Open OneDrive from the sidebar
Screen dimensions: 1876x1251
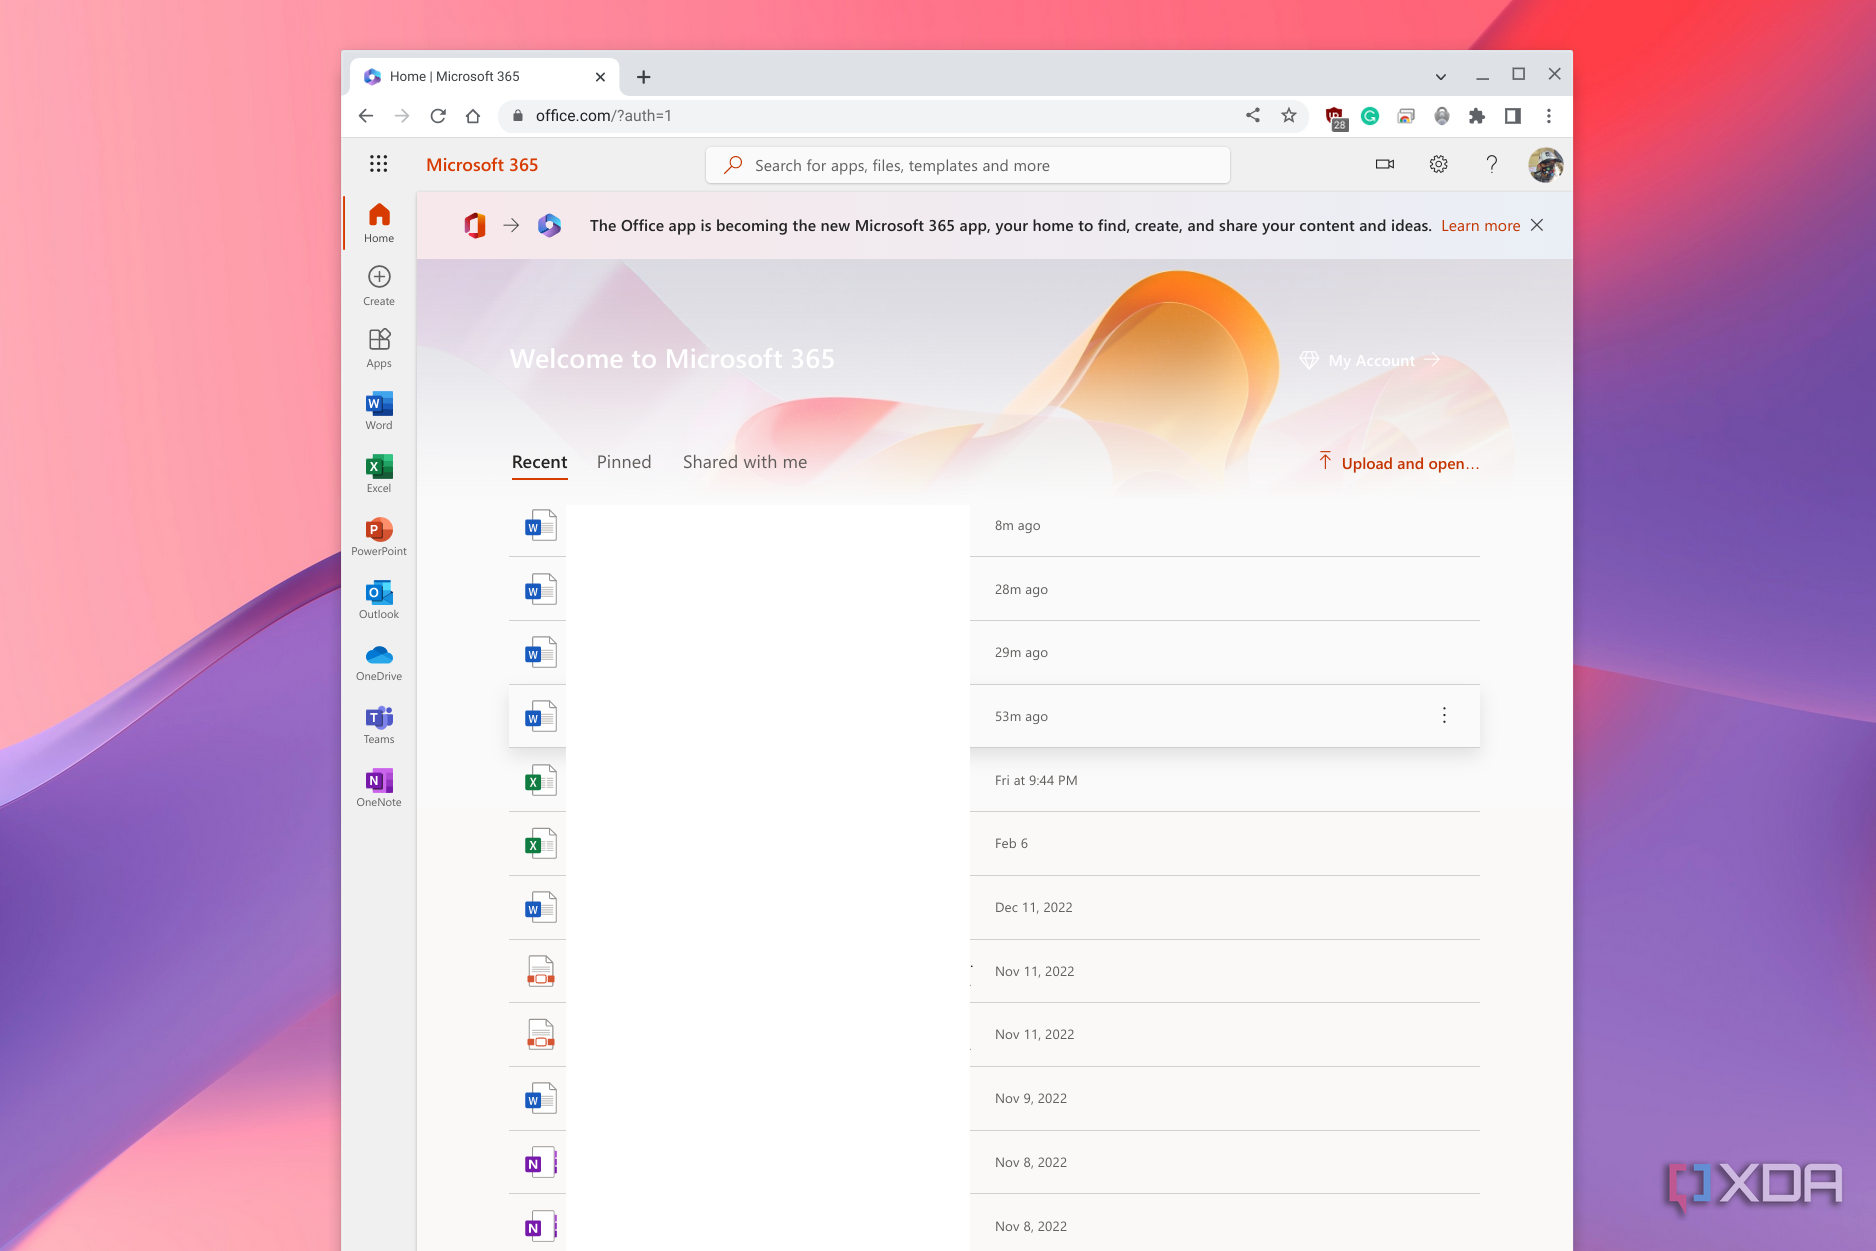click(x=378, y=660)
